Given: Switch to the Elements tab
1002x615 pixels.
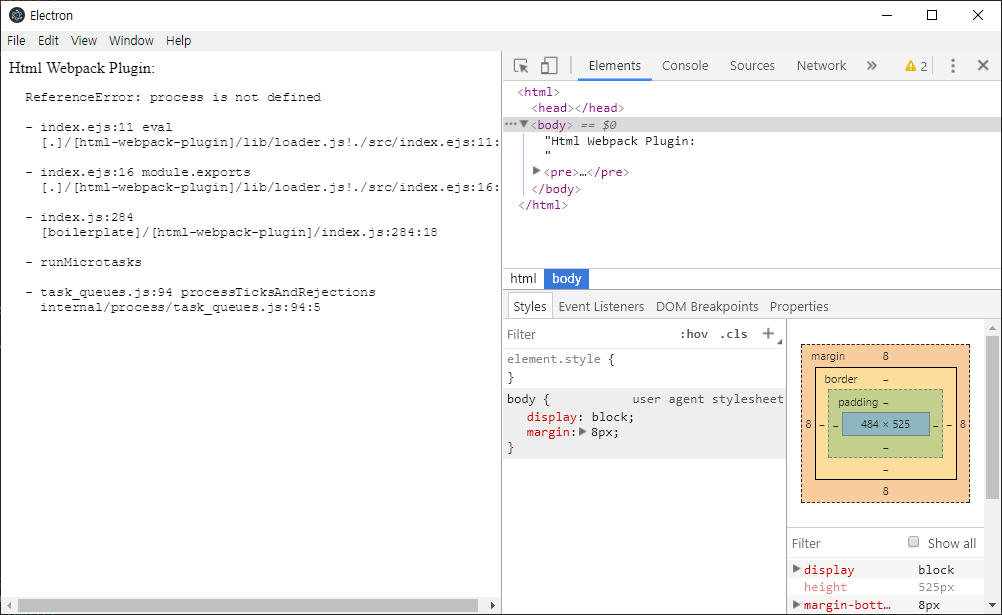Looking at the screenshot, I should tap(615, 66).
